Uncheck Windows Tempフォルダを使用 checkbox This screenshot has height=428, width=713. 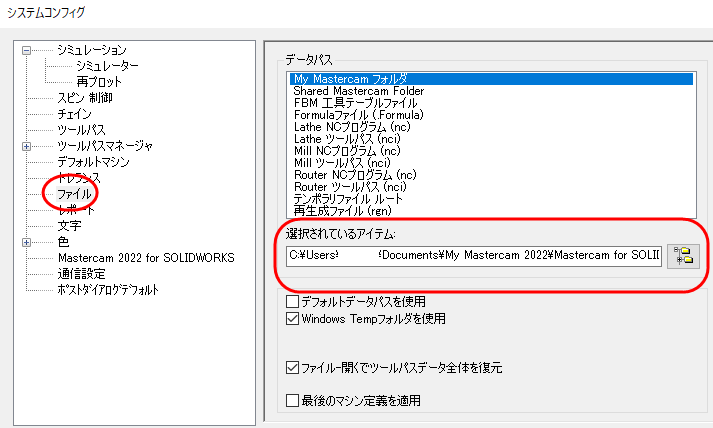tap(292, 318)
